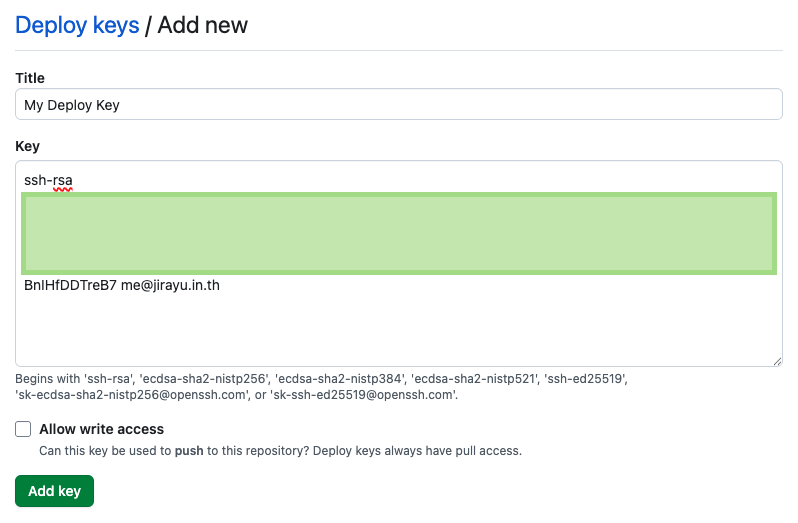Click the bold 'push' word in description
Screen dimensions: 798x523
tap(189, 451)
